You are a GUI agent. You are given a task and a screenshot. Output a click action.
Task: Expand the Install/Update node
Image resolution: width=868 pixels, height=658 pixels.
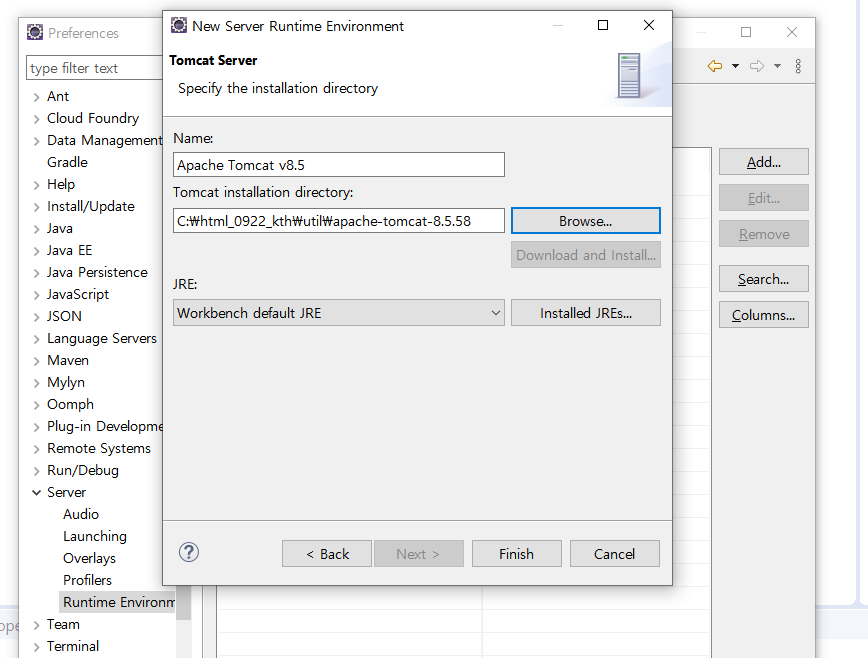(37, 207)
